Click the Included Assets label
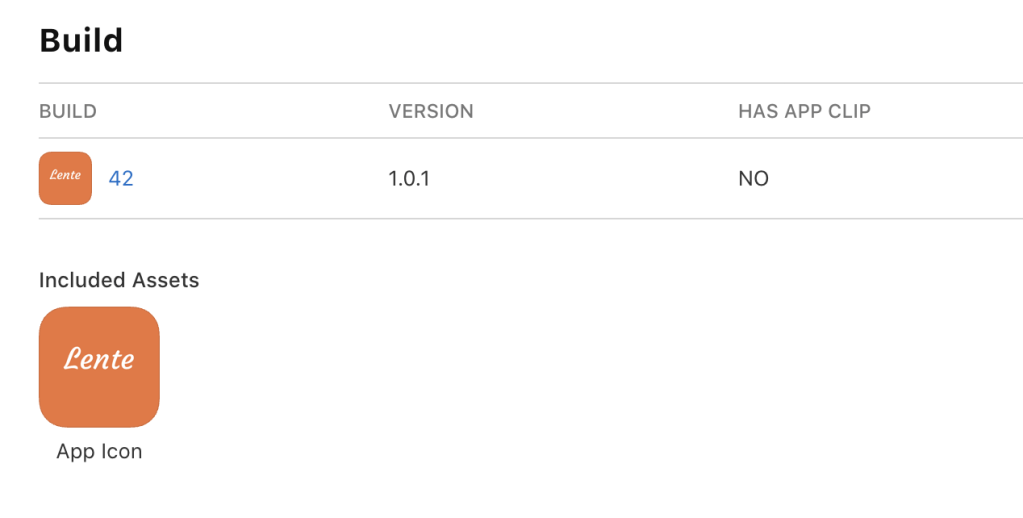Image resolution: width=1023 pixels, height=518 pixels. pos(119,281)
